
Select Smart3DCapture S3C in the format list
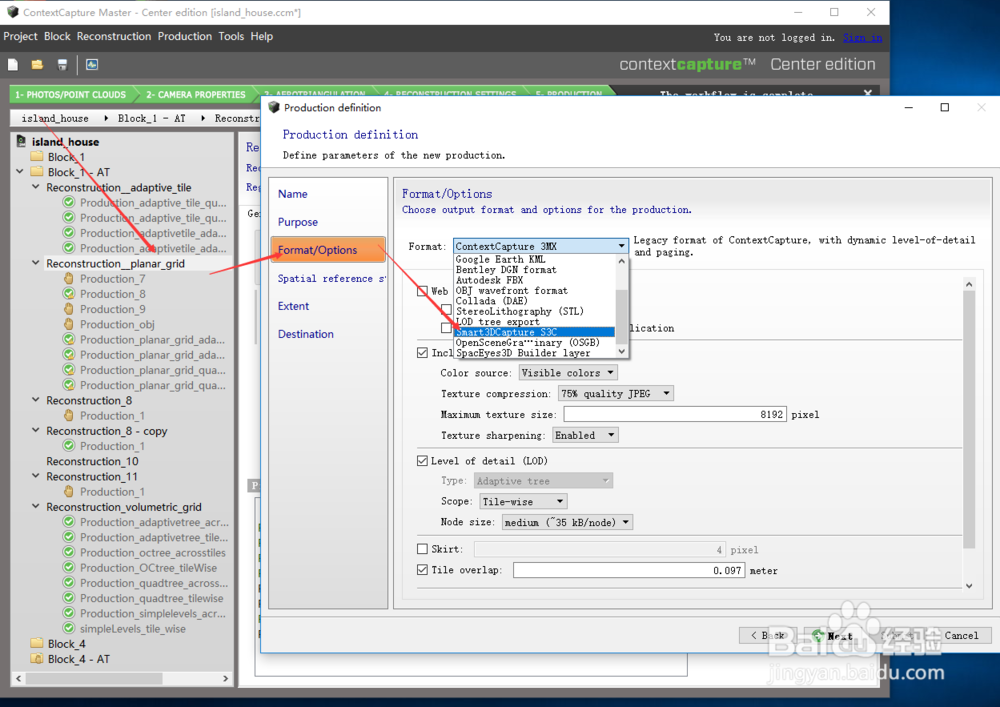point(534,332)
